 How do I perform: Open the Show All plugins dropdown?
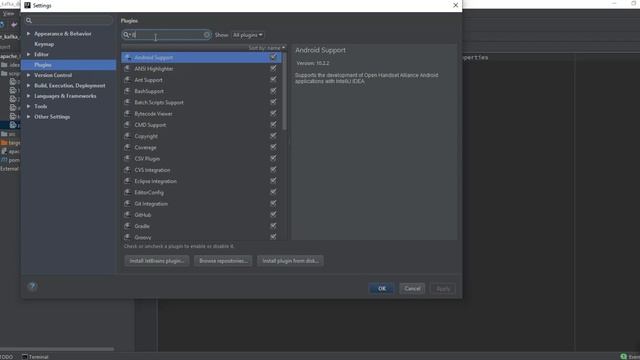click(x=248, y=35)
